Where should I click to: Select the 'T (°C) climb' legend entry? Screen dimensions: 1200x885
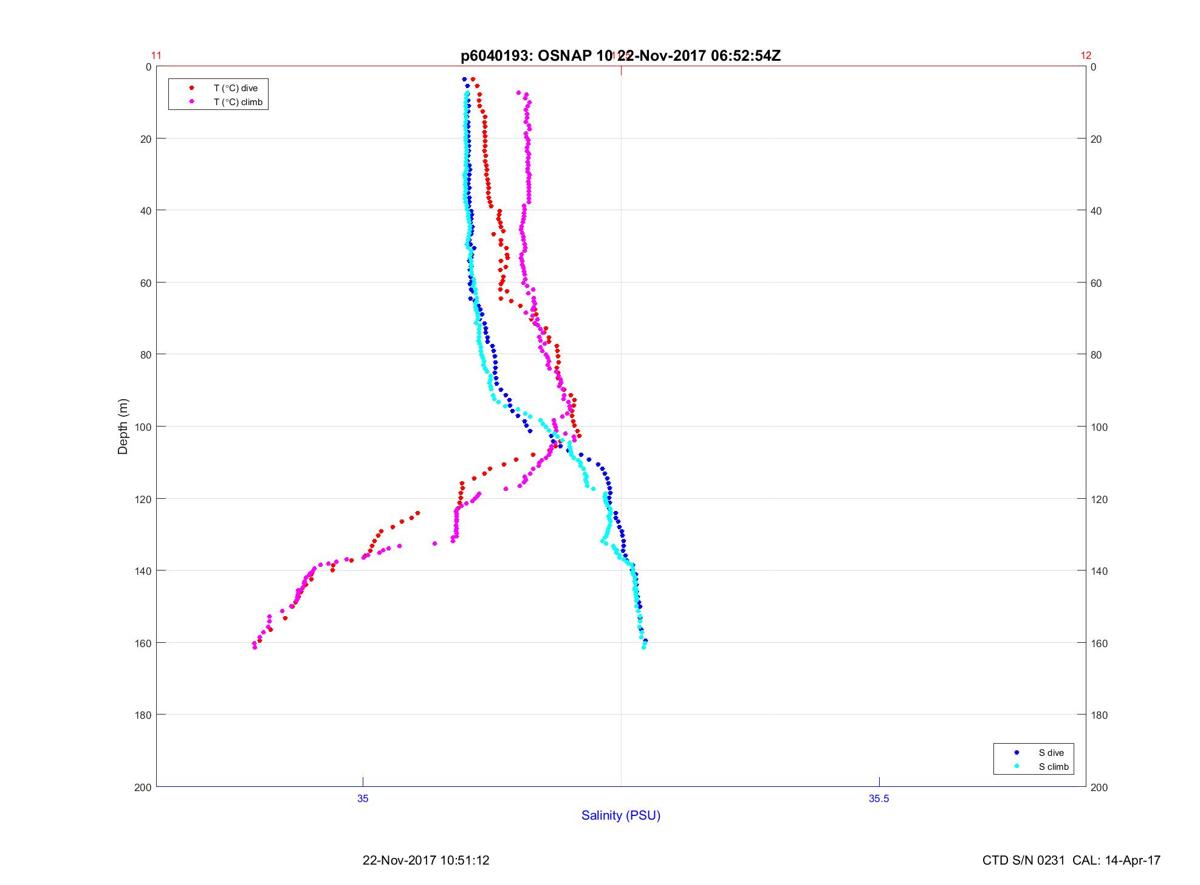[x=238, y=102]
